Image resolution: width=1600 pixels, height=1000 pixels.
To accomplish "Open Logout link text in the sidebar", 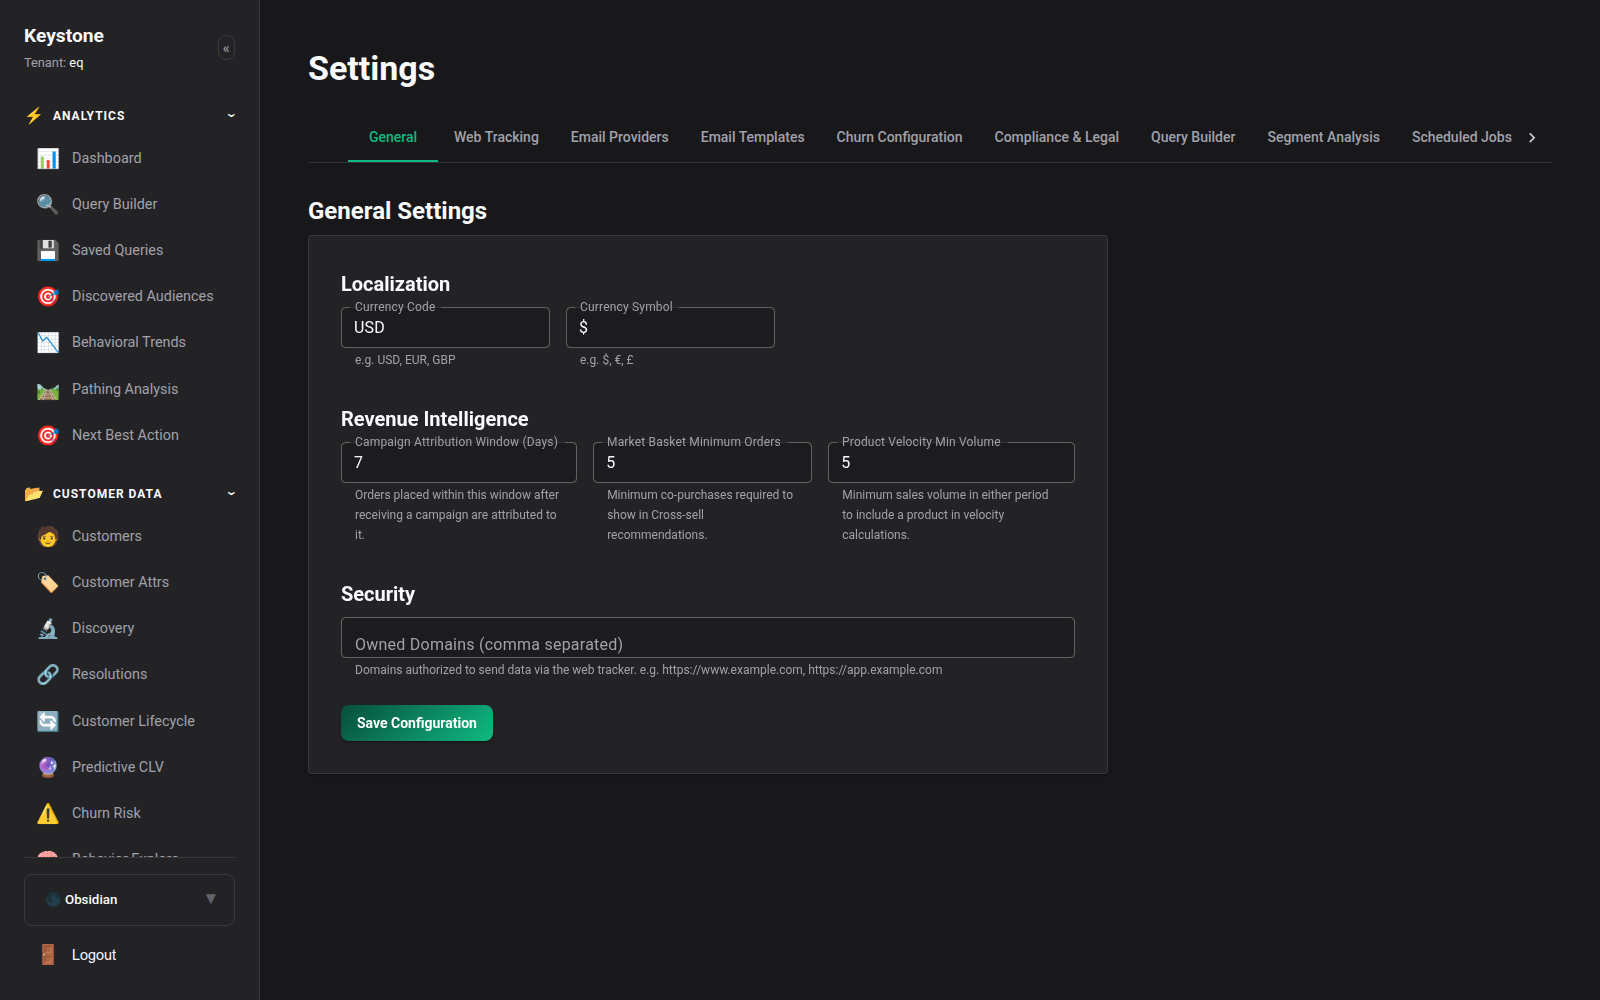I will [94, 955].
